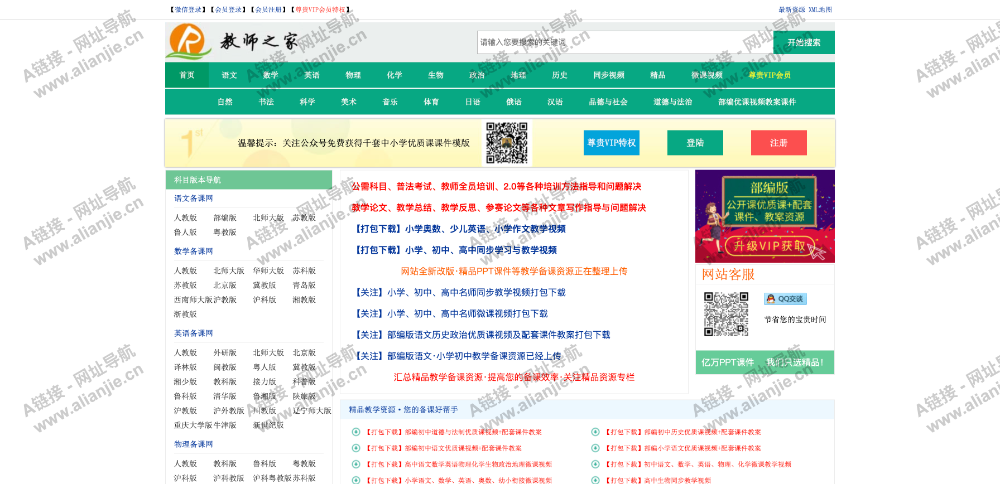Open 【关注】名师同步教学视频打包下载 link
Viewport: 1000px width, 484px height.
[x=460, y=293]
